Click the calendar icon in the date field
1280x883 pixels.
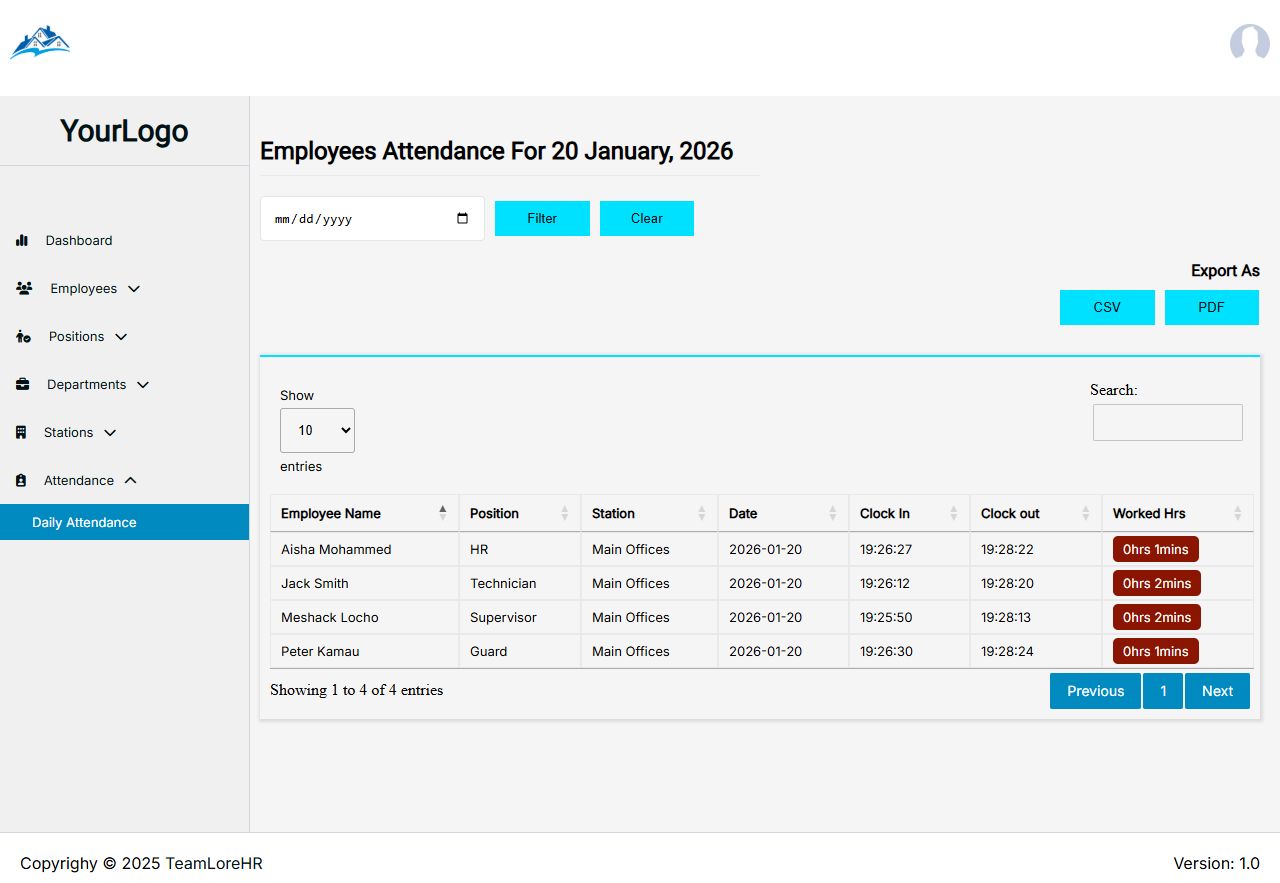pyautogui.click(x=461, y=217)
